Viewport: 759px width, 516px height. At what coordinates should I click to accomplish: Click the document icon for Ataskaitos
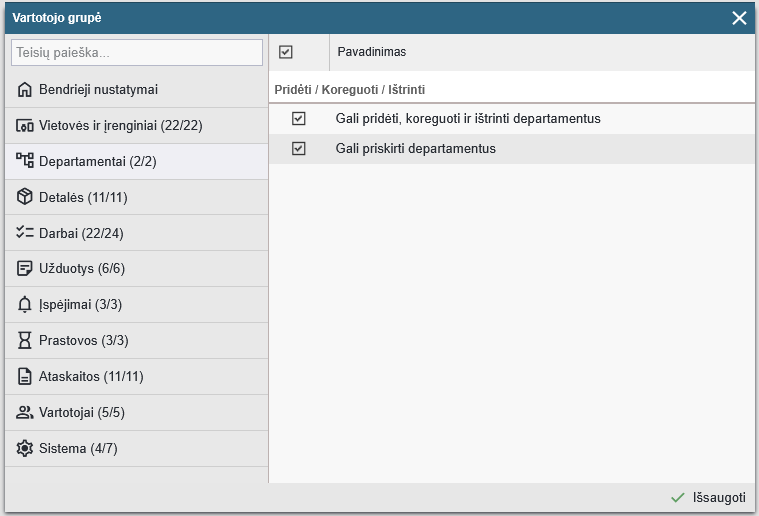pos(24,376)
